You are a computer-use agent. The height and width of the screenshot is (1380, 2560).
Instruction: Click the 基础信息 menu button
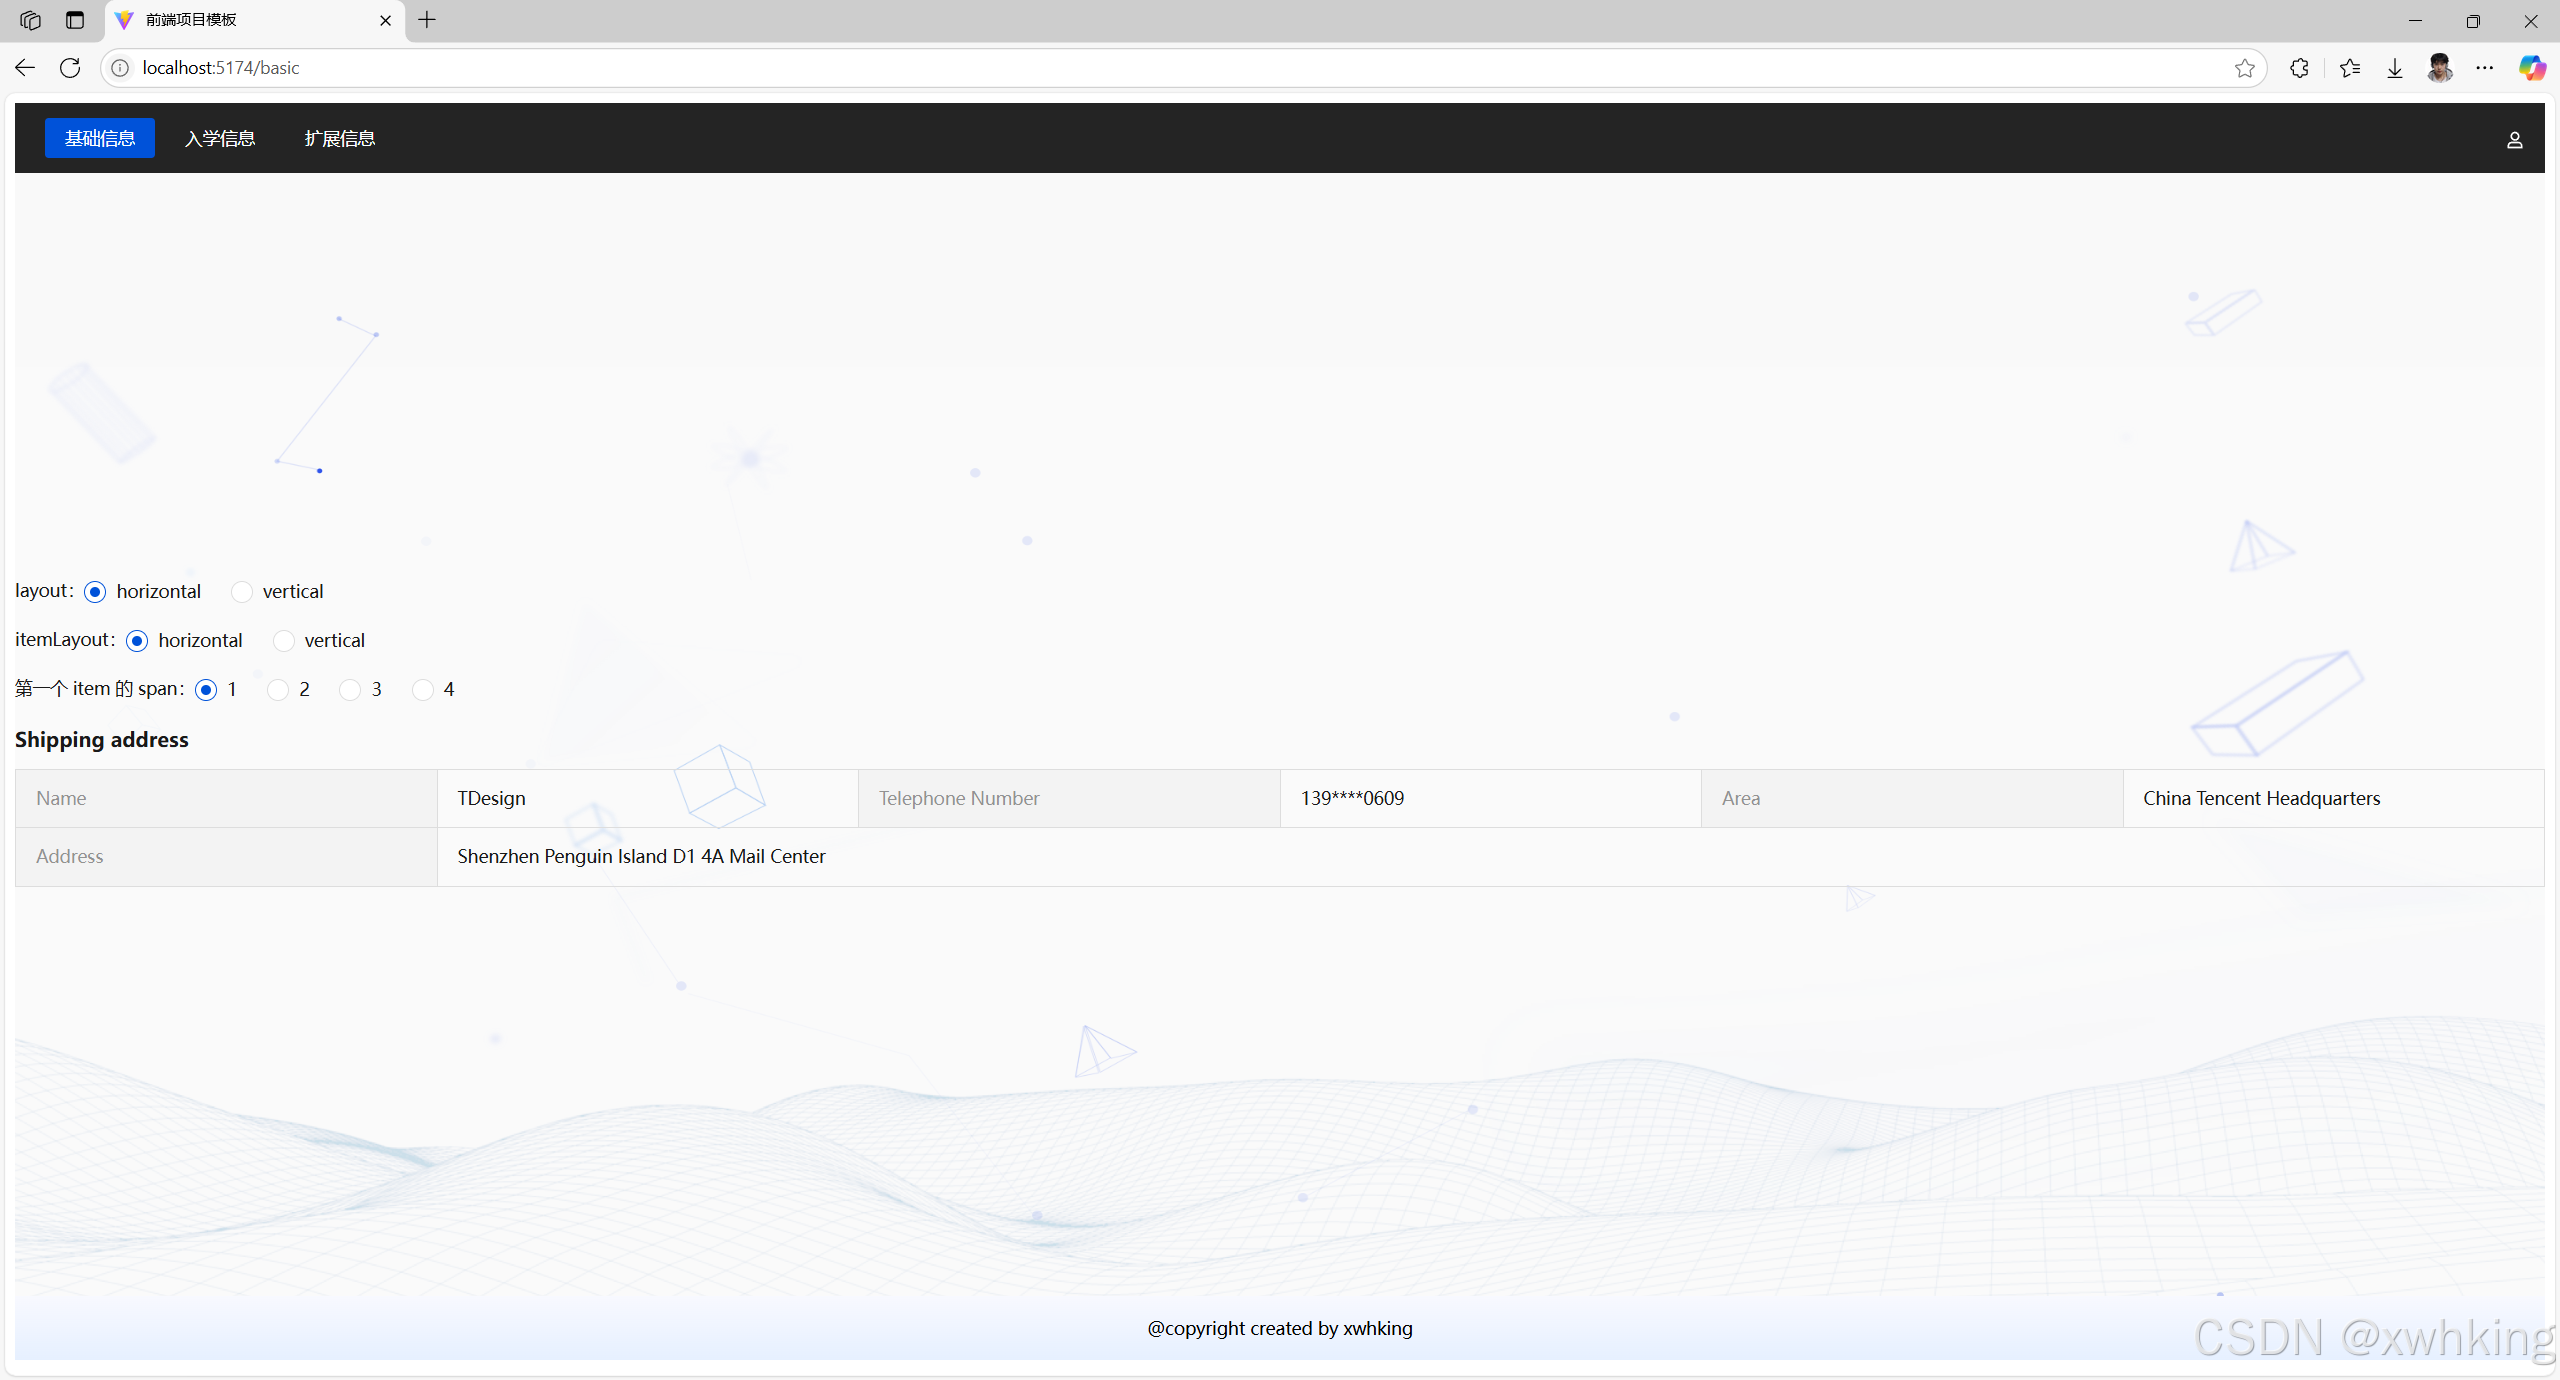pyautogui.click(x=100, y=139)
